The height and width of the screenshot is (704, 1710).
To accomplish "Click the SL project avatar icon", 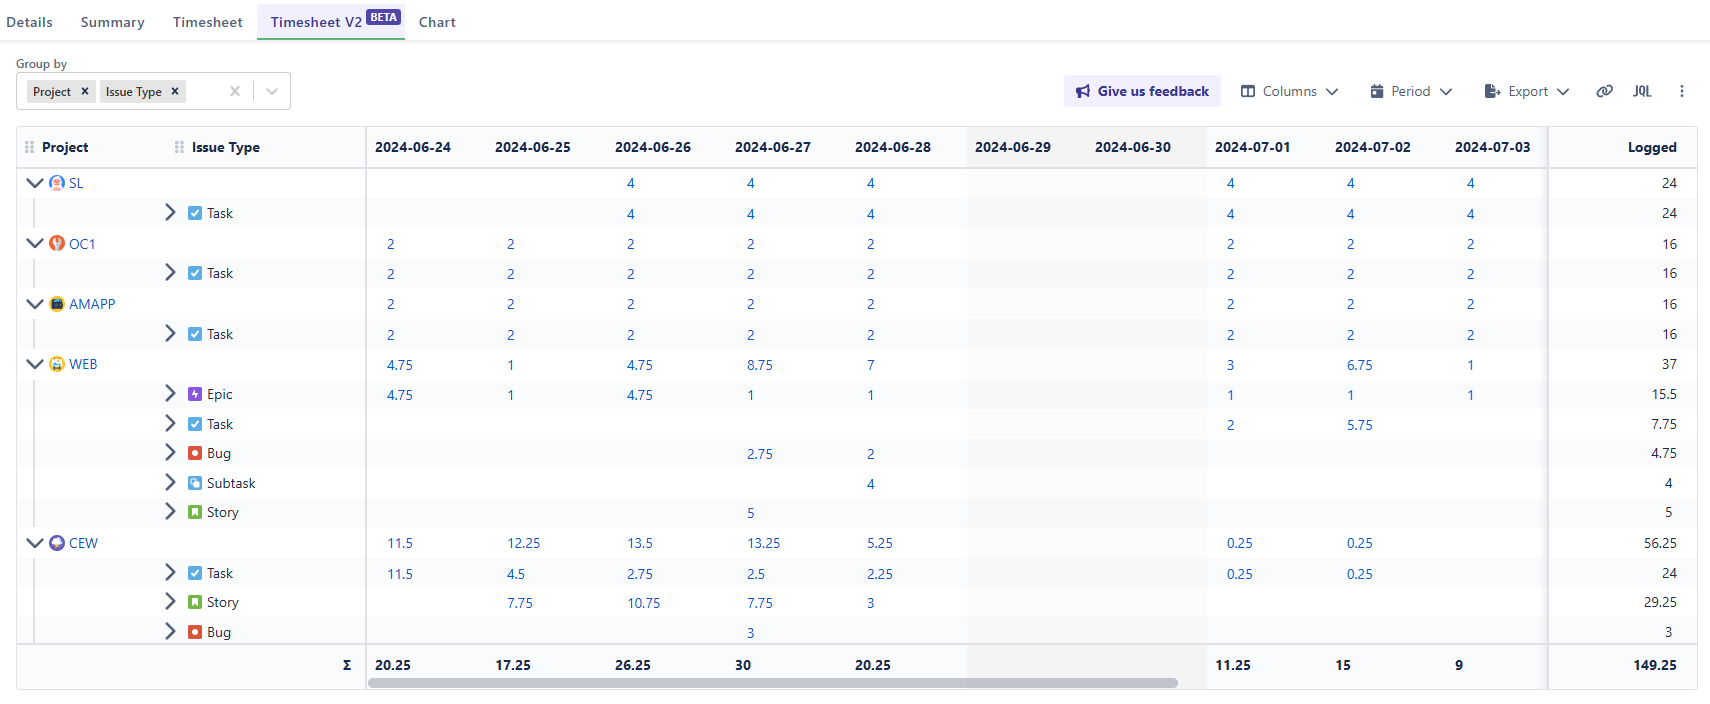I will point(57,183).
